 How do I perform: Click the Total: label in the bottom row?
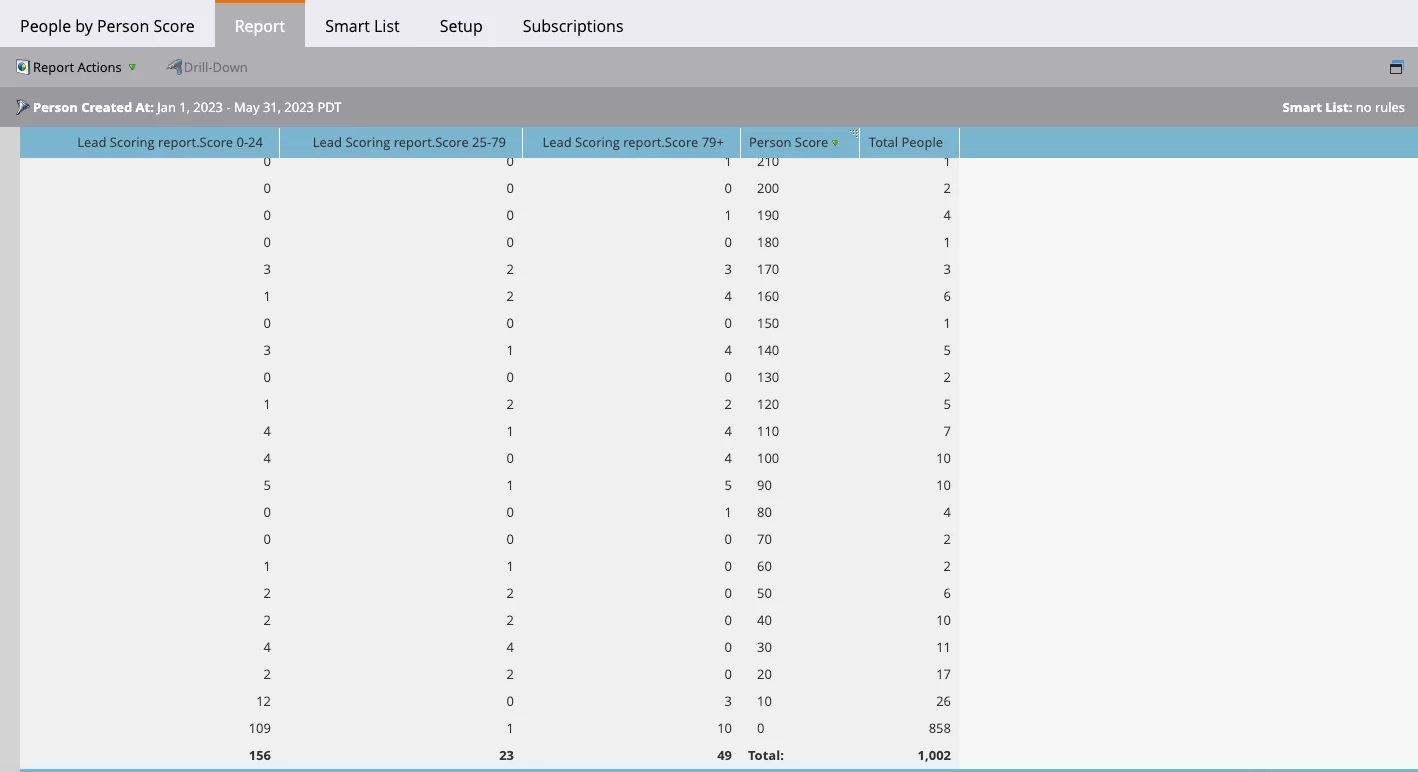pyautogui.click(x=766, y=755)
